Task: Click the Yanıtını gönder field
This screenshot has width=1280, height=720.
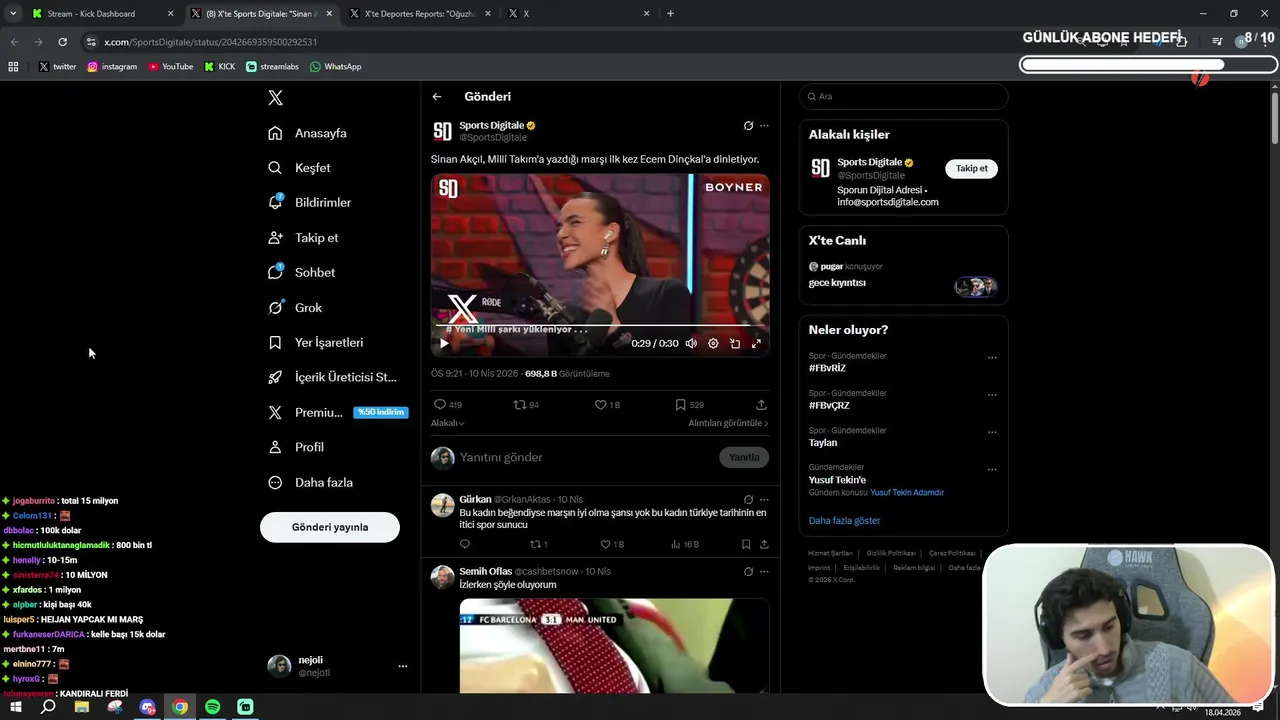Action: tap(585, 457)
